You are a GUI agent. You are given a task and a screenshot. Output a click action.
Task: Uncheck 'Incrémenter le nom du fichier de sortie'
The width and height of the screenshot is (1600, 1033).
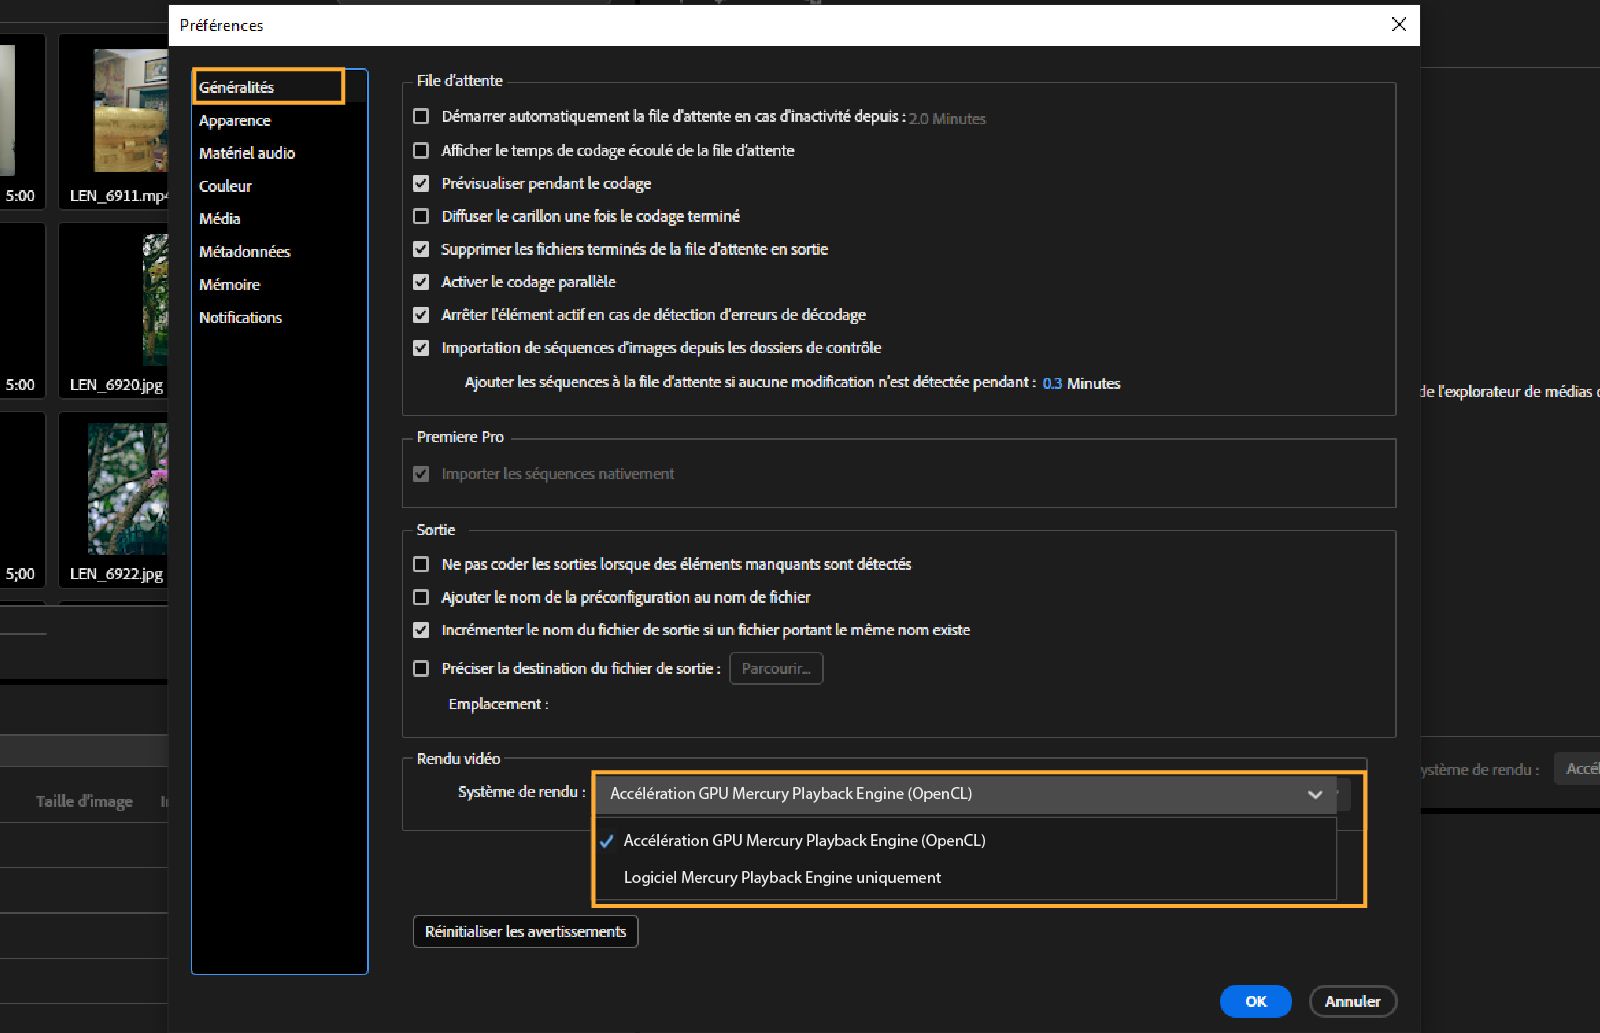[421, 630]
